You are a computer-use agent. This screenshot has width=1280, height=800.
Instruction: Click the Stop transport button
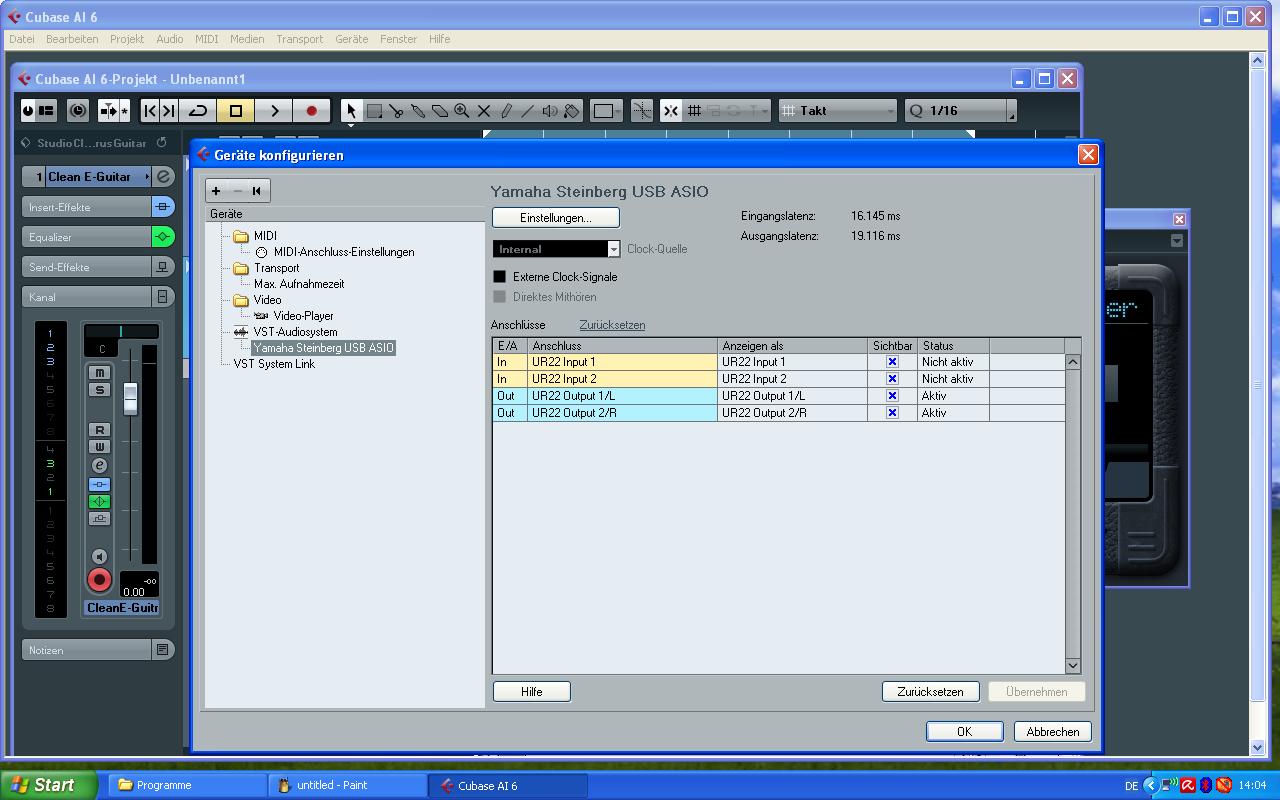(x=236, y=111)
